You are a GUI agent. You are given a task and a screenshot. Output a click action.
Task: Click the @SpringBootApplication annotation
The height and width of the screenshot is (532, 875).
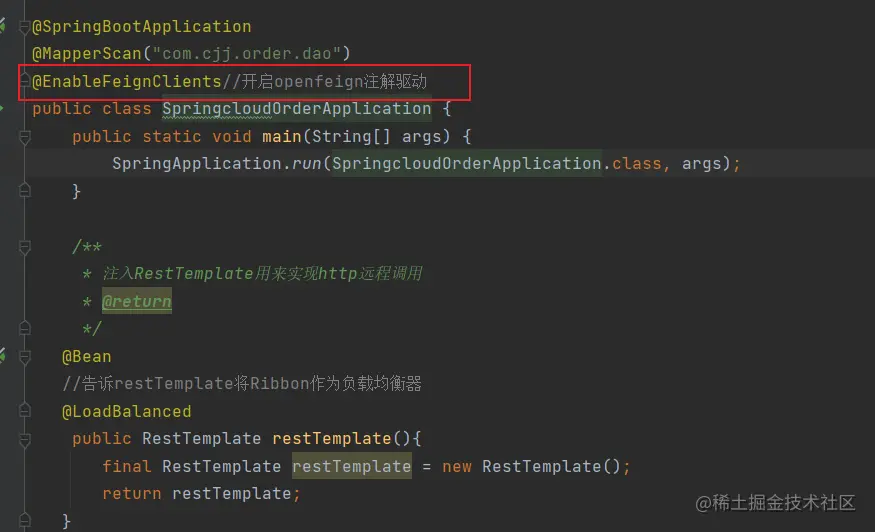(142, 27)
